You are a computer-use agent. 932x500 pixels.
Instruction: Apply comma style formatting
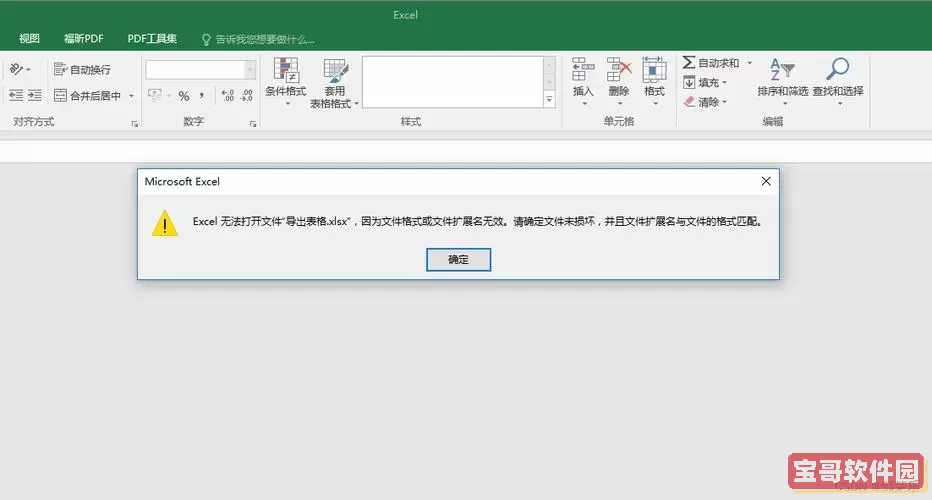(201, 96)
